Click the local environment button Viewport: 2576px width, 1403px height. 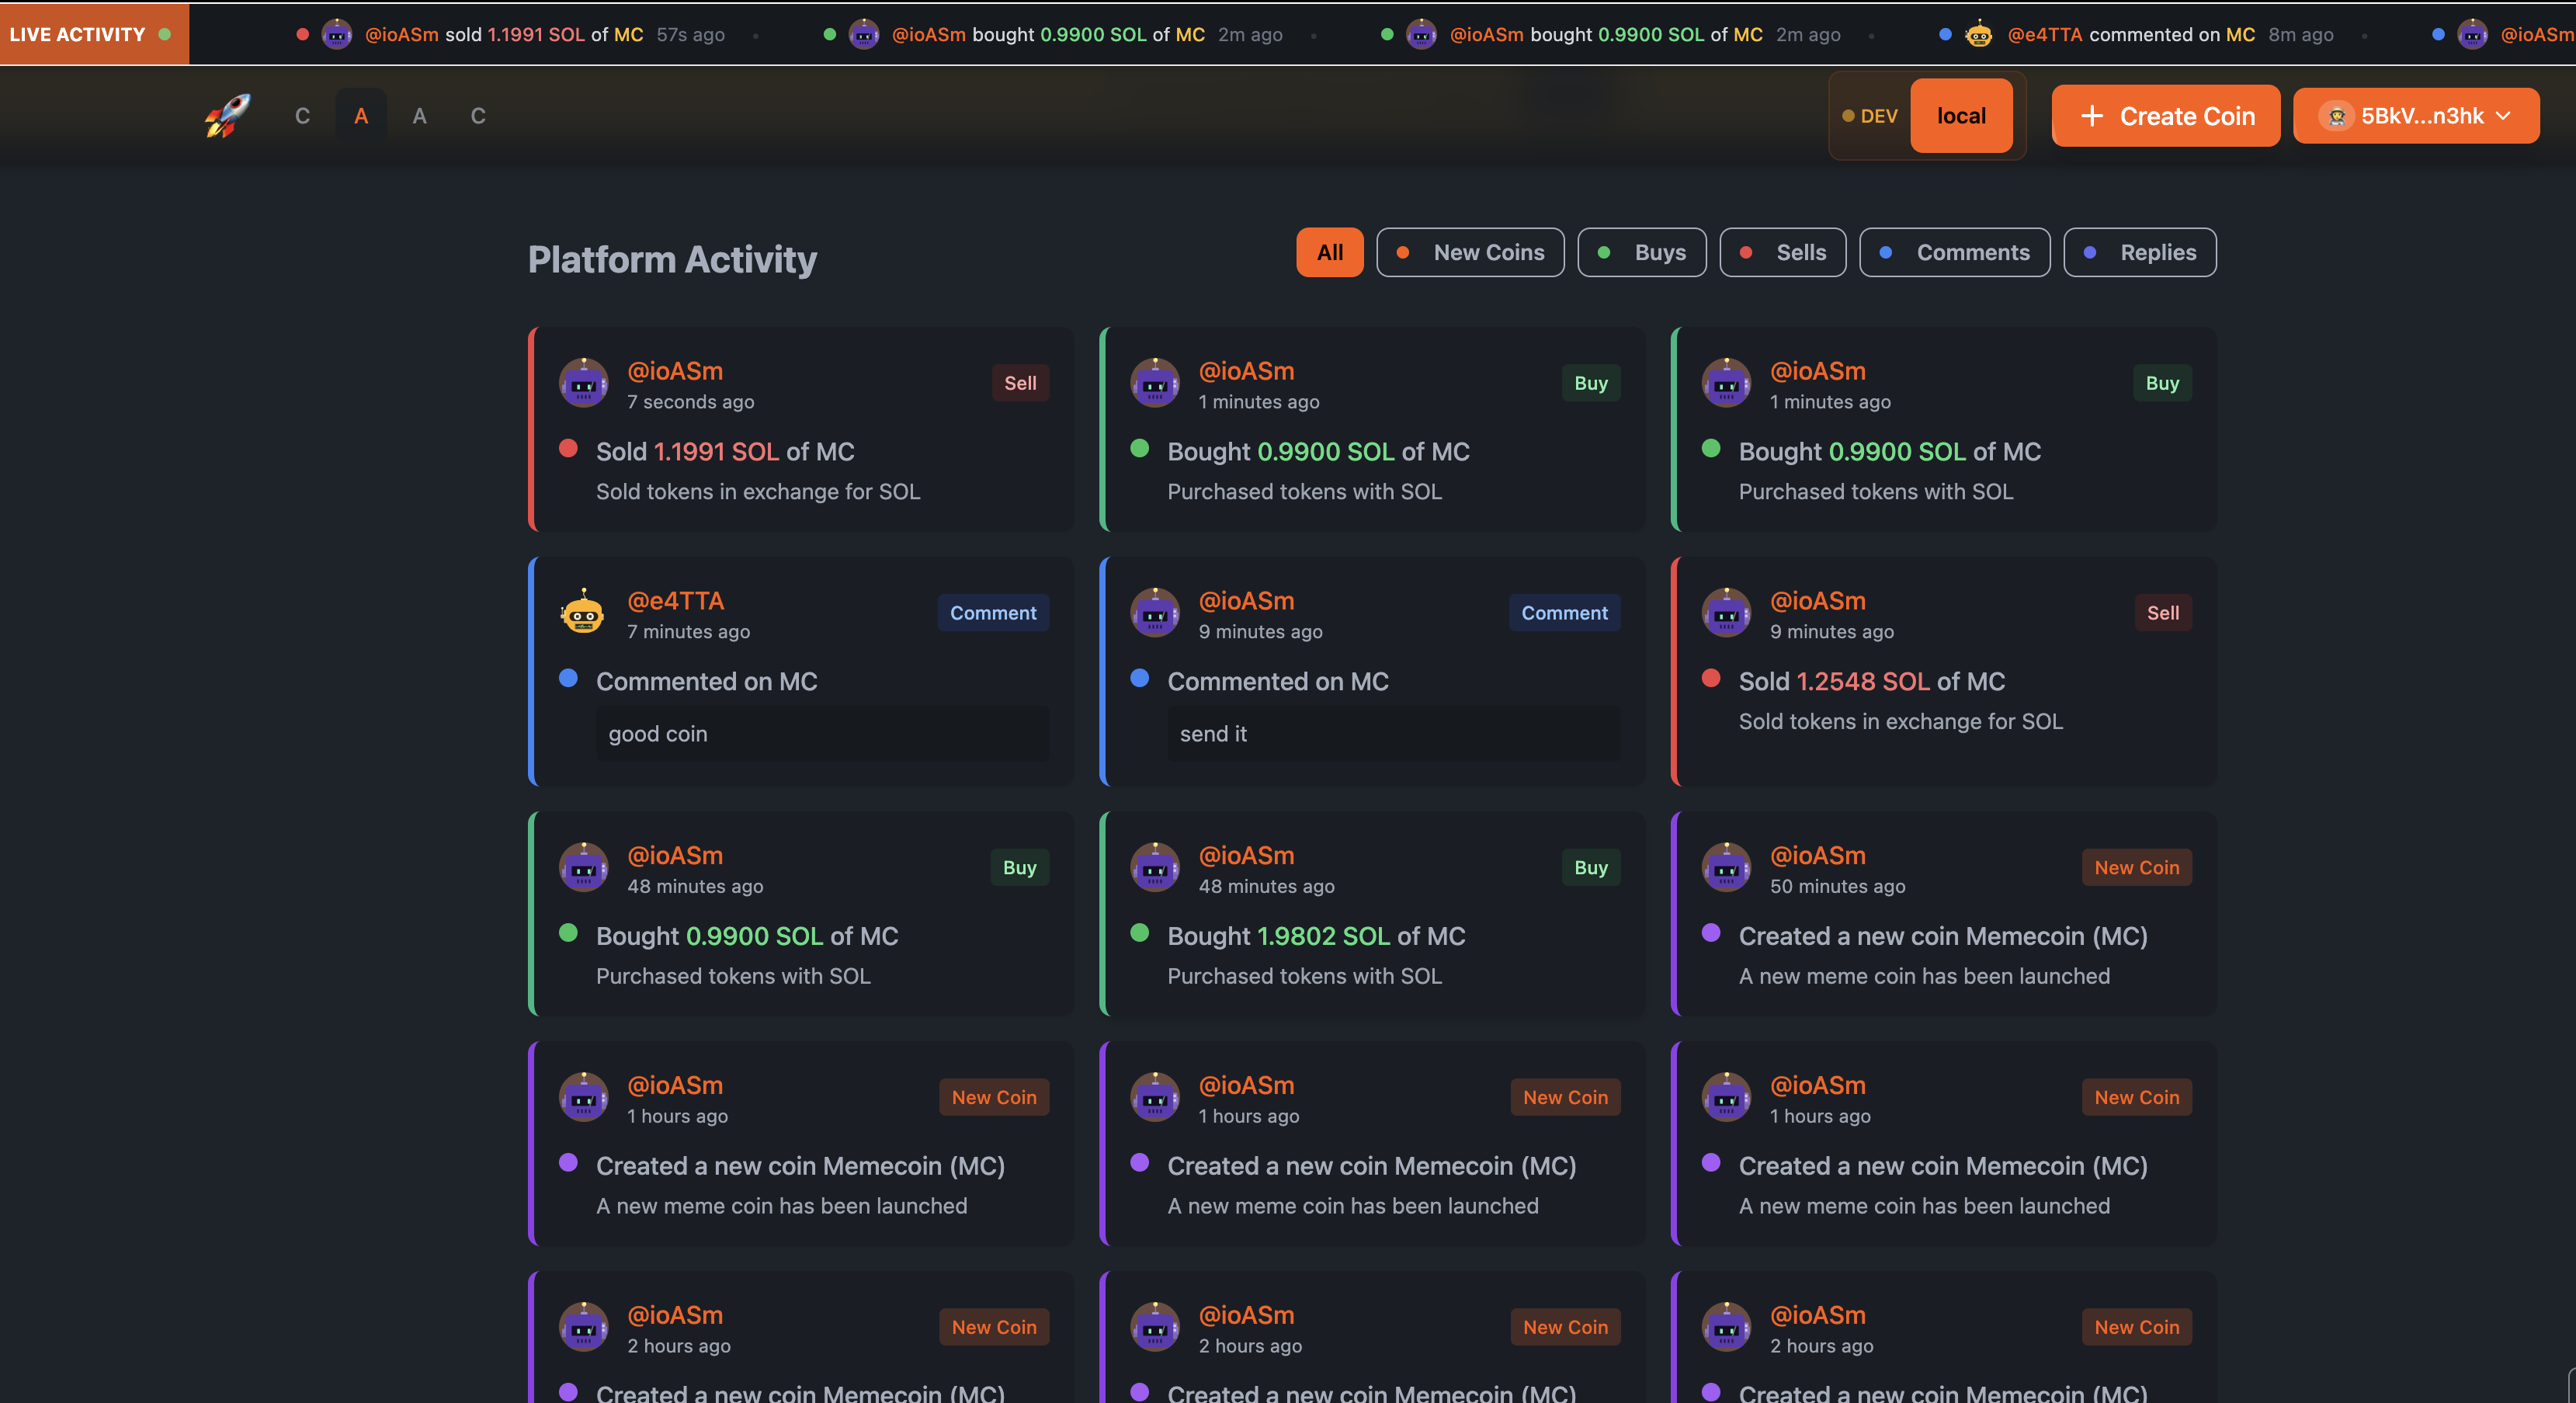[x=1961, y=116]
